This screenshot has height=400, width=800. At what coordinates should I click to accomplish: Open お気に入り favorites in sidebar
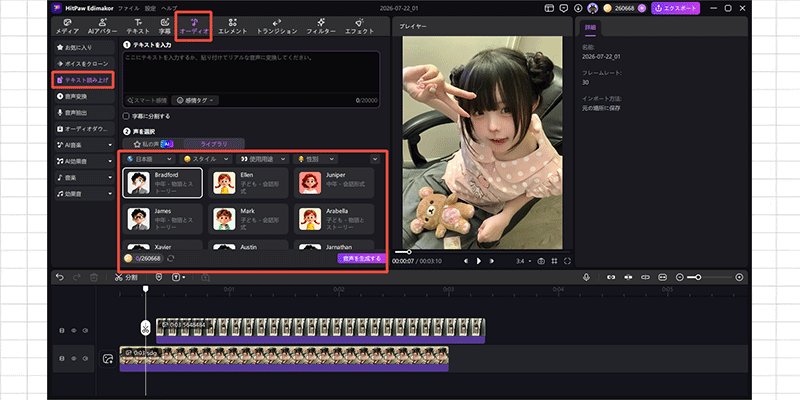pyautogui.click(x=84, y=47)
